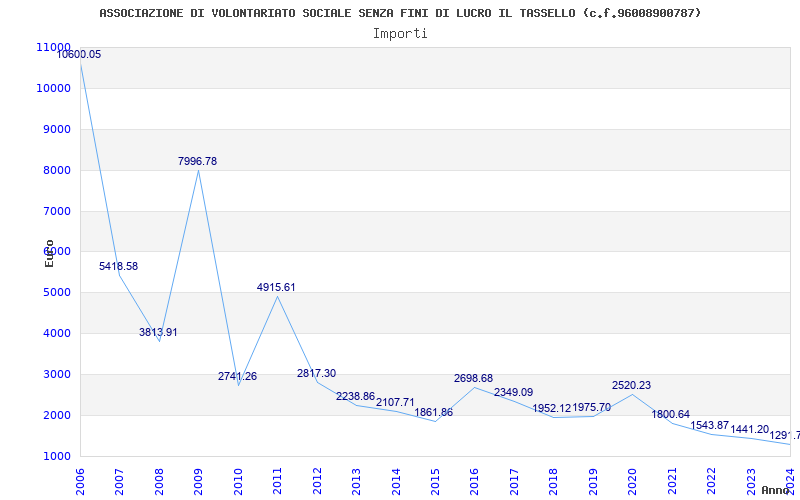Image resolution: width=800 pixels, height=500 pixels.
Task: Select the 4000 y-axis tick label
Action: (x=56, y=334)
